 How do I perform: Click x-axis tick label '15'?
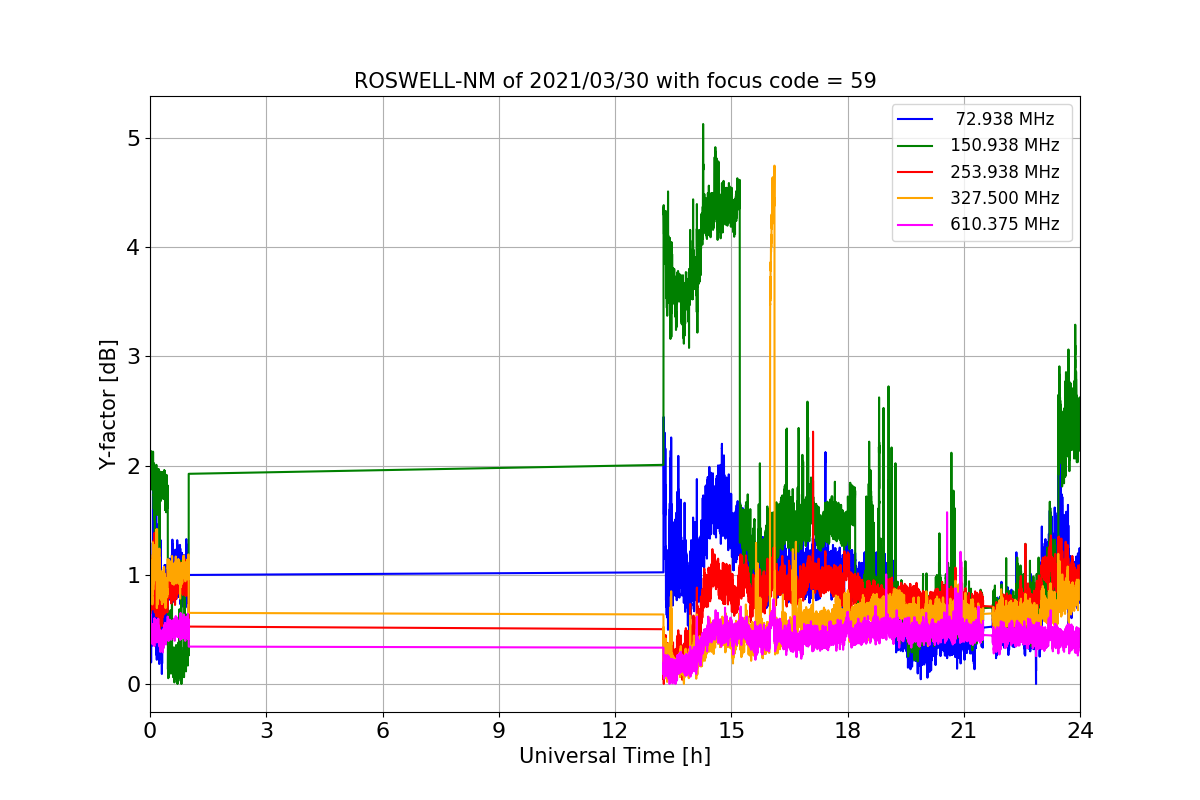pos(731,731)
